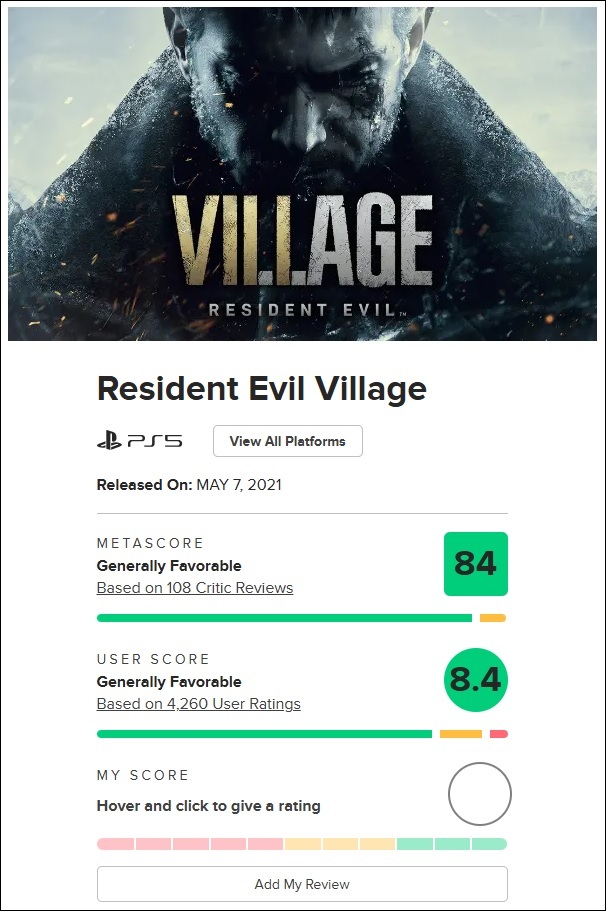This screenshot has height=914, width=607.
Task: Click red negative portion of User Score bar
Action: 498,734
